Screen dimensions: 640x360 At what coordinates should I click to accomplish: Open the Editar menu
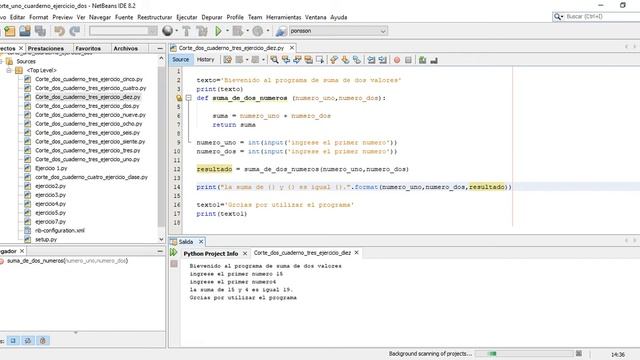pyautogui.click(x=17, y=17)
